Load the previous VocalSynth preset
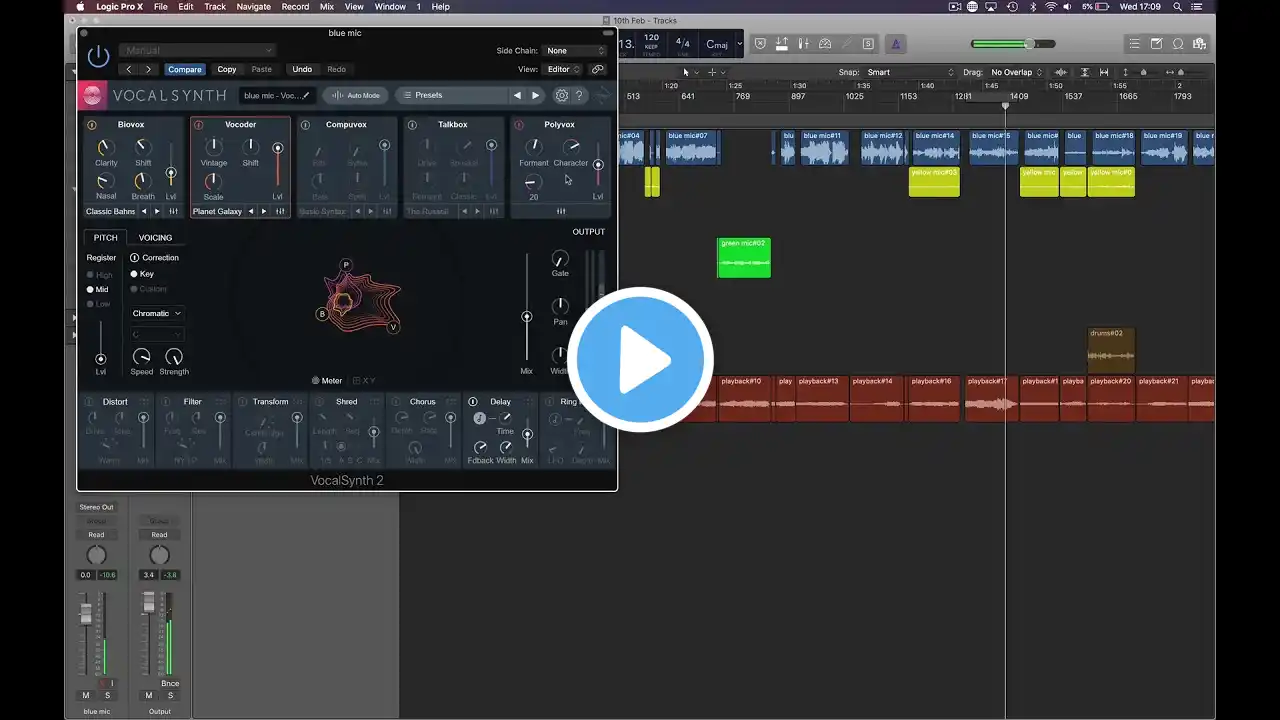This screenshot has height=720, width=1280. coord(517,95)
